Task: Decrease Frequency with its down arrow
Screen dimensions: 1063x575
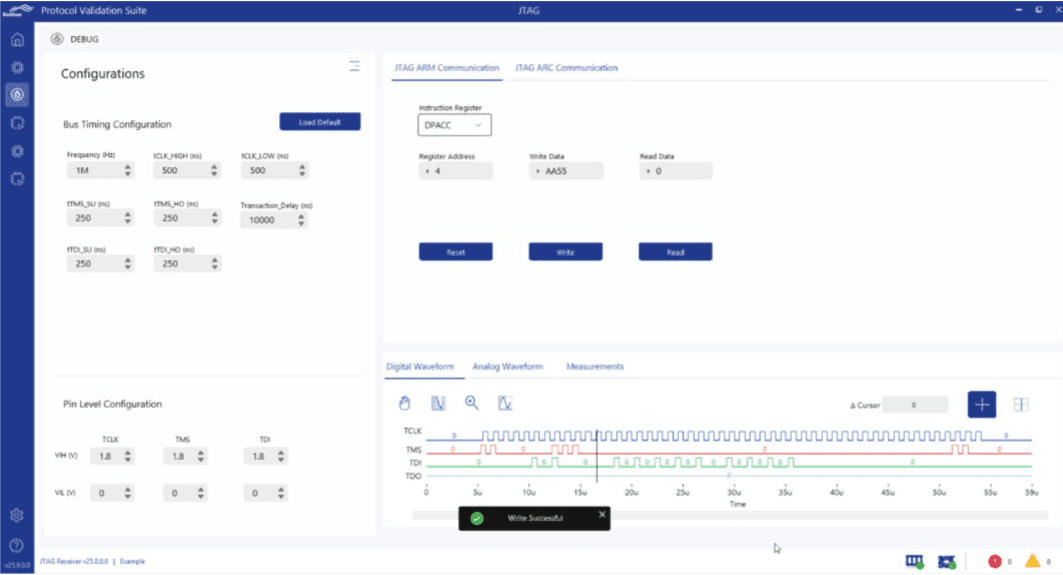Action: point(127,174)
